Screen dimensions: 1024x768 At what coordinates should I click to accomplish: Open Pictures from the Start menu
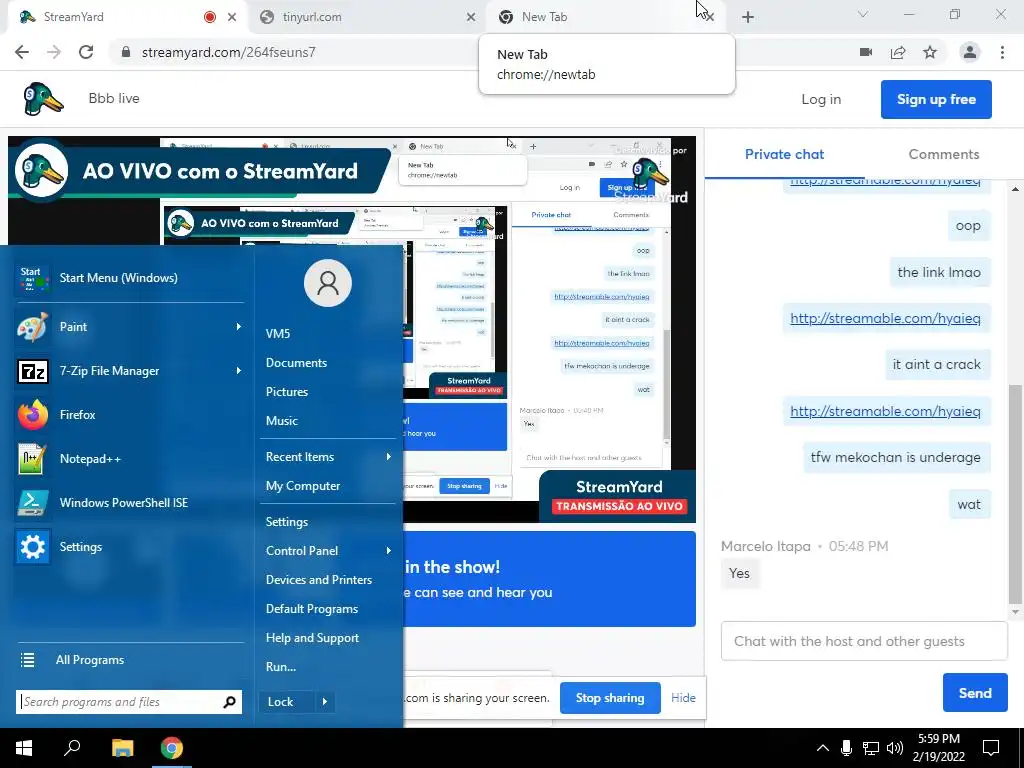(287, 392)
